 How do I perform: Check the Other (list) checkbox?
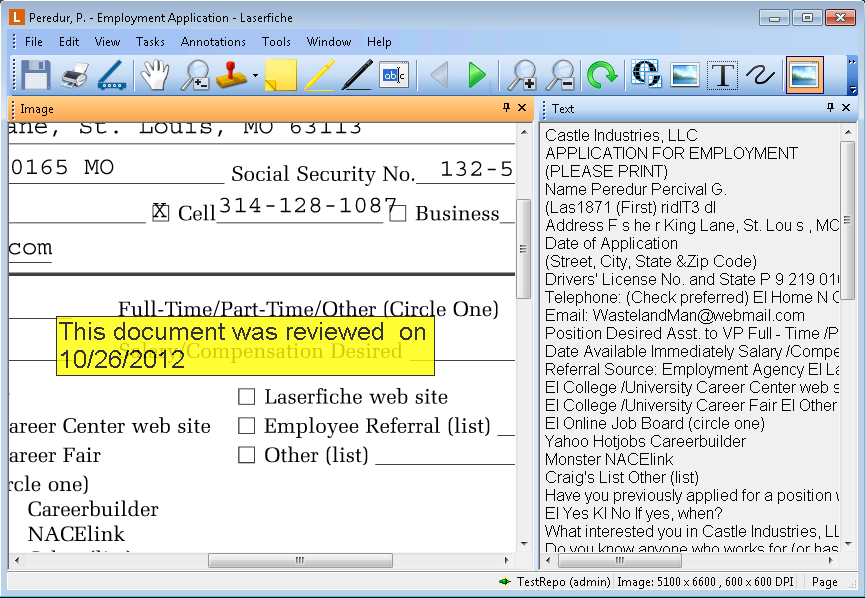pos(246,455)
